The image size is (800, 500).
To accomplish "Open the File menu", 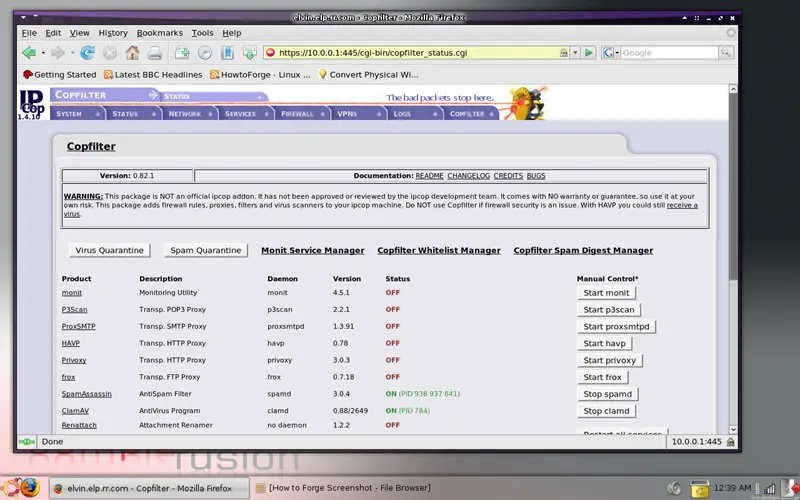I will click(29, 33).
